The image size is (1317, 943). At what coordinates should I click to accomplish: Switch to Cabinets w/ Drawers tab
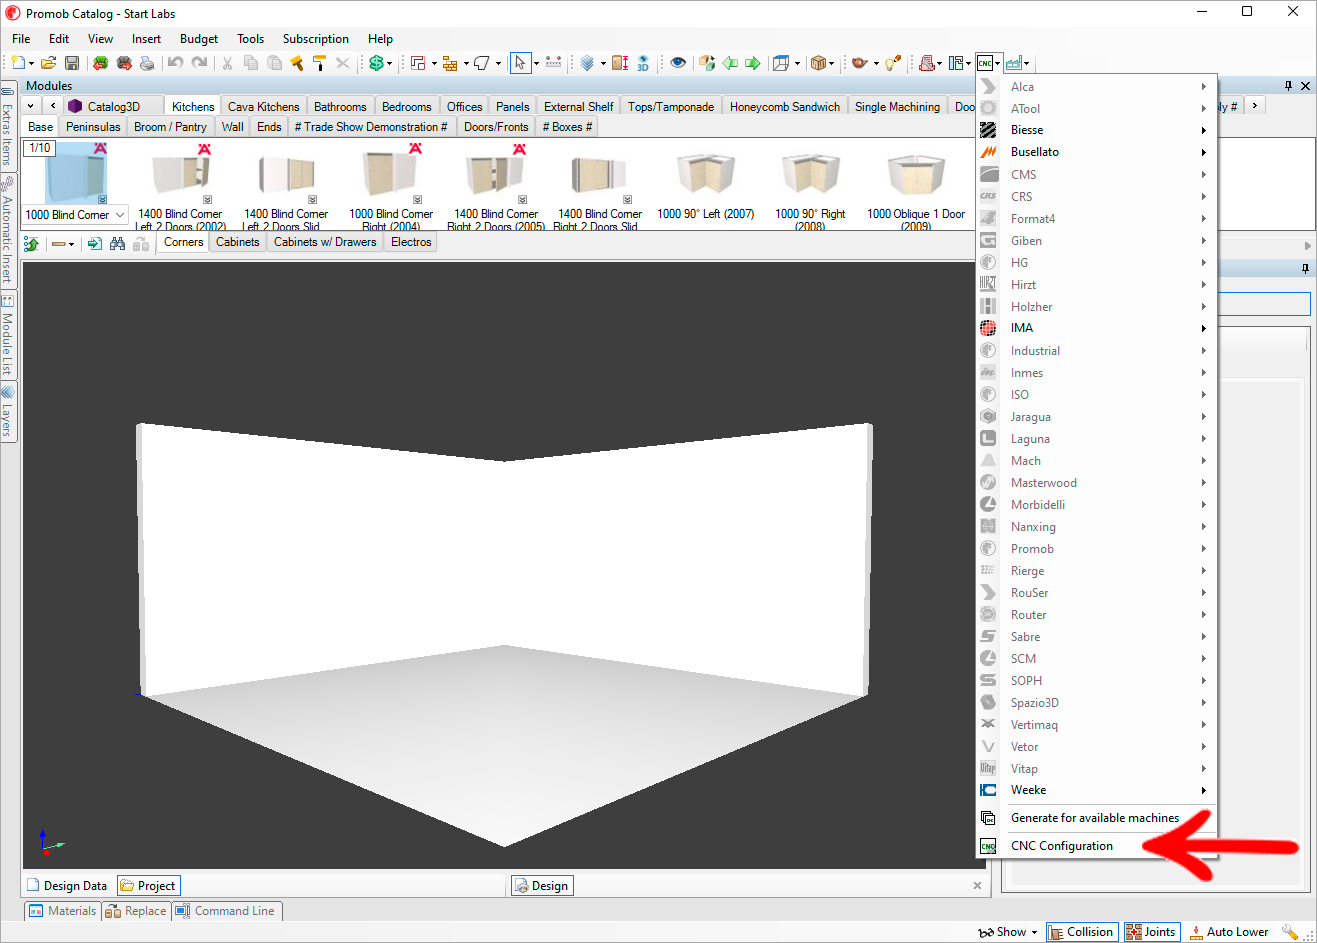point(325,242)
